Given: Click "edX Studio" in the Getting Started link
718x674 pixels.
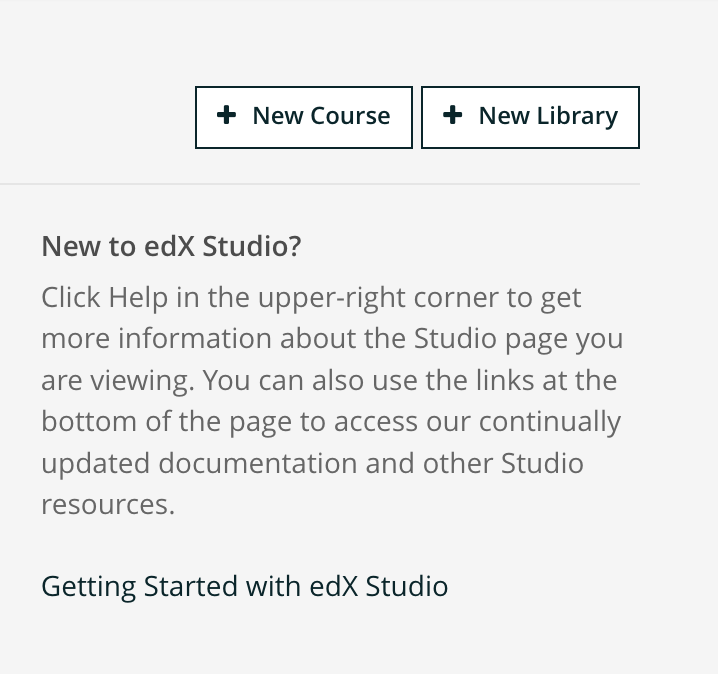Looking at the screenshot, I should pos(379,586).
